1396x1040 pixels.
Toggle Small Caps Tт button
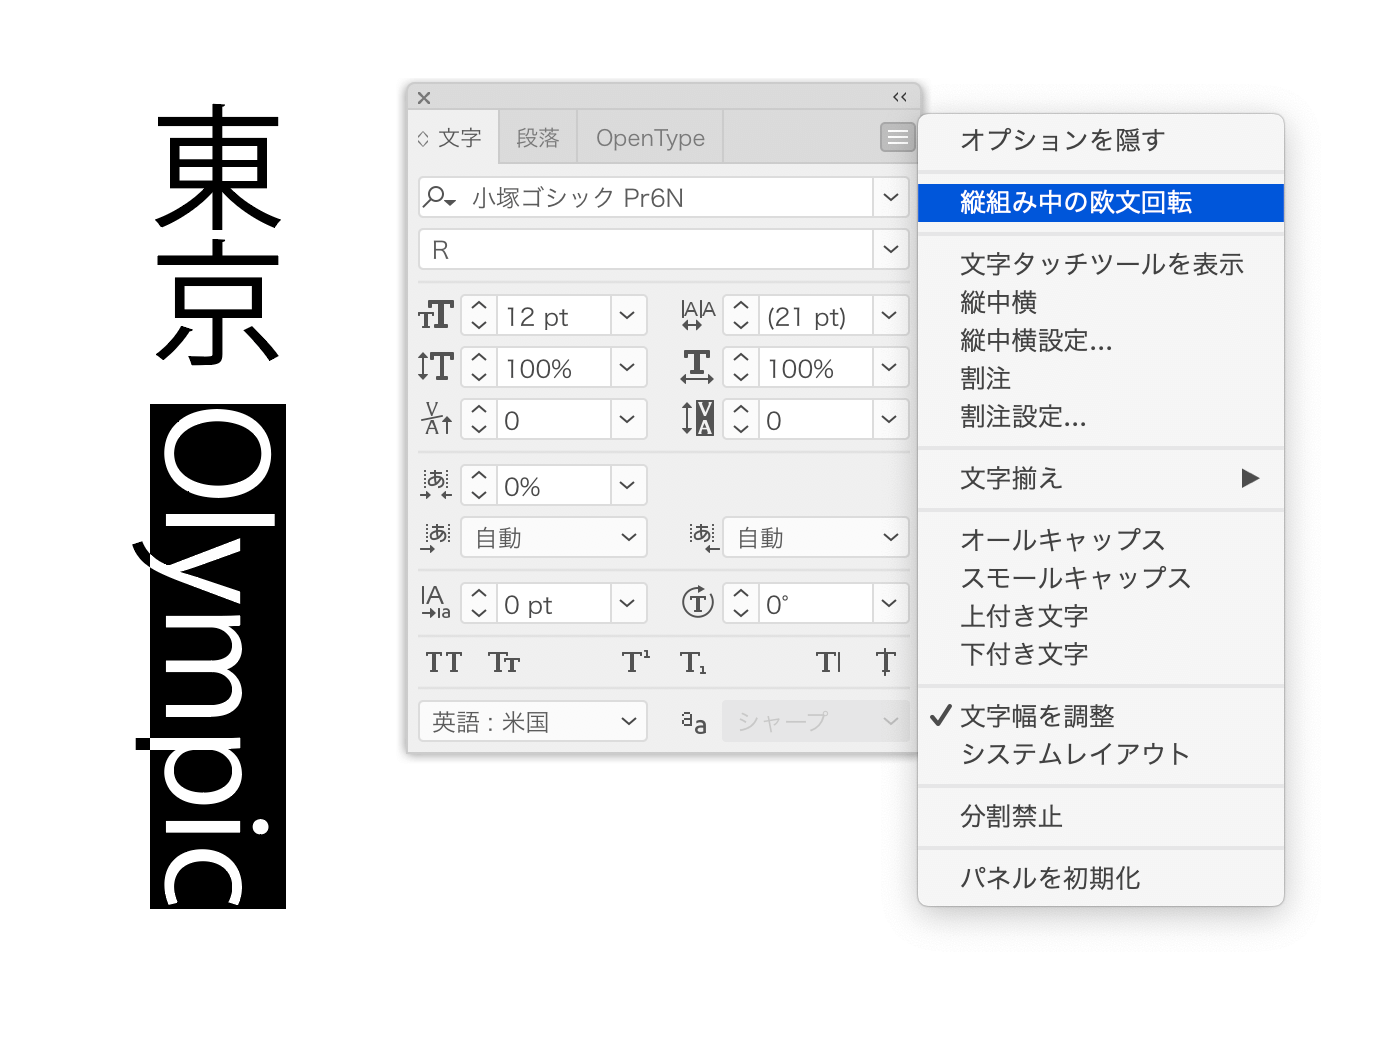coord(504,662)
